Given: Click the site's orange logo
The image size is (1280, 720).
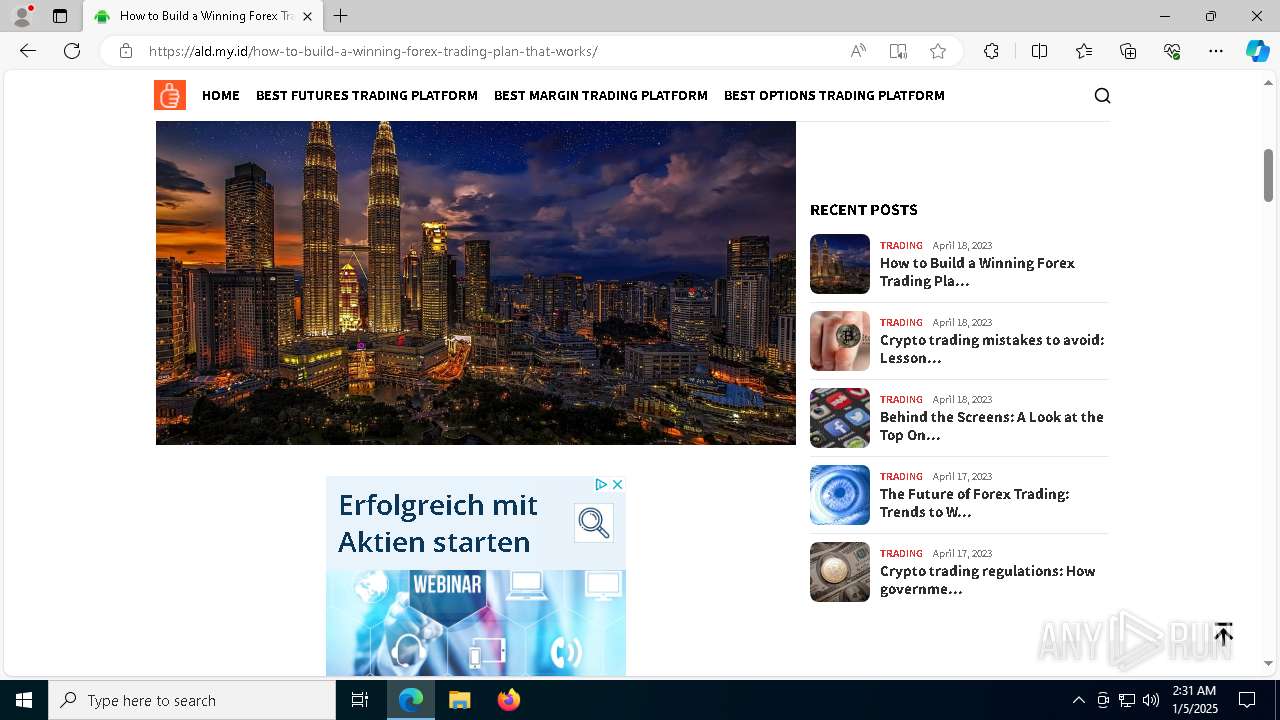Looking at the screenshot, I should click(170, 95).
